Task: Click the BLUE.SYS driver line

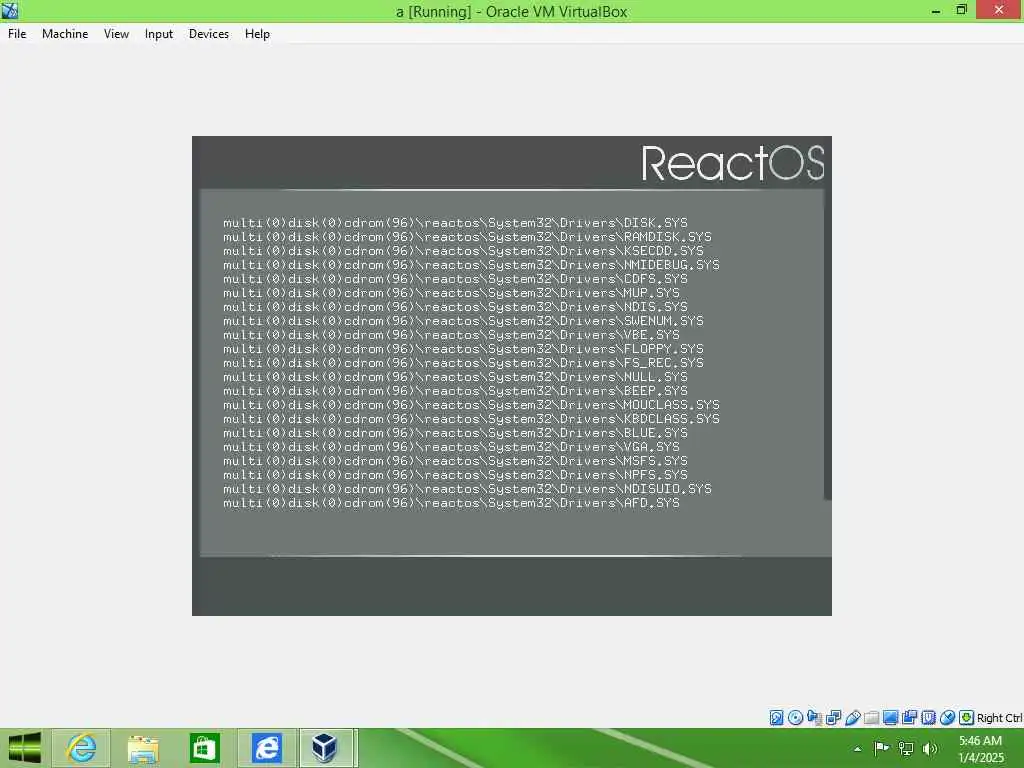Action: tap(455, 433)
